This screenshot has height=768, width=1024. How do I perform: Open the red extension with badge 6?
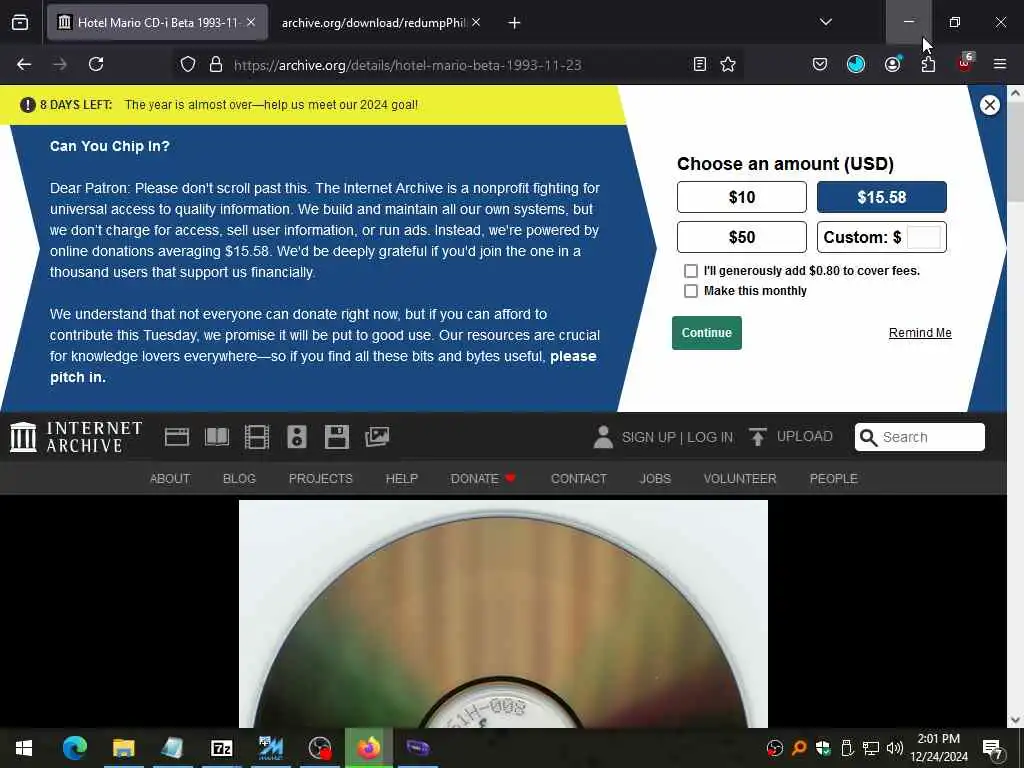(965, 63)
